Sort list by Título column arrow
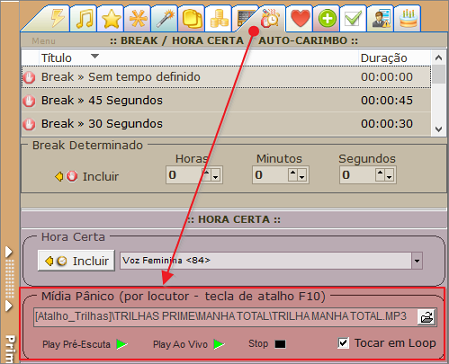The width and height of the screenshot is (449, 364). [x=95, y=56]
